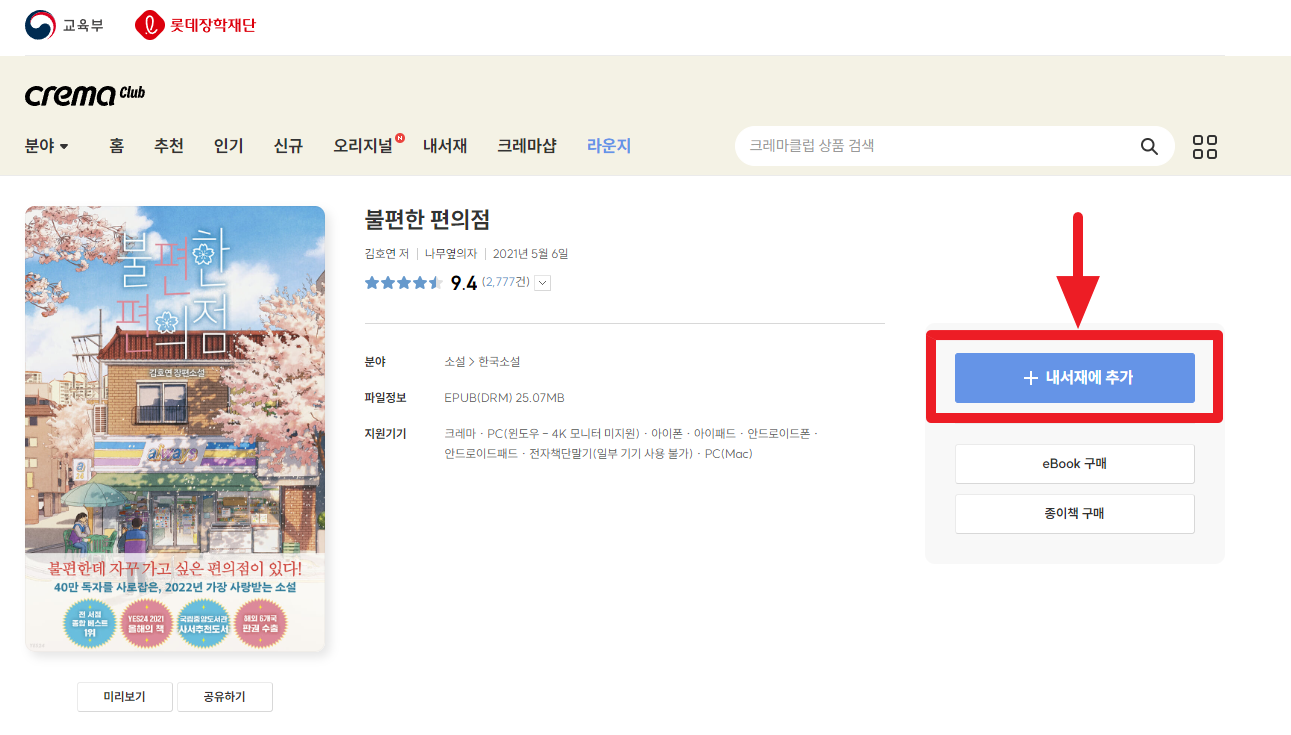
Task: Click the publication date 2021년 5월 6일
Action: tap(531, 254)
